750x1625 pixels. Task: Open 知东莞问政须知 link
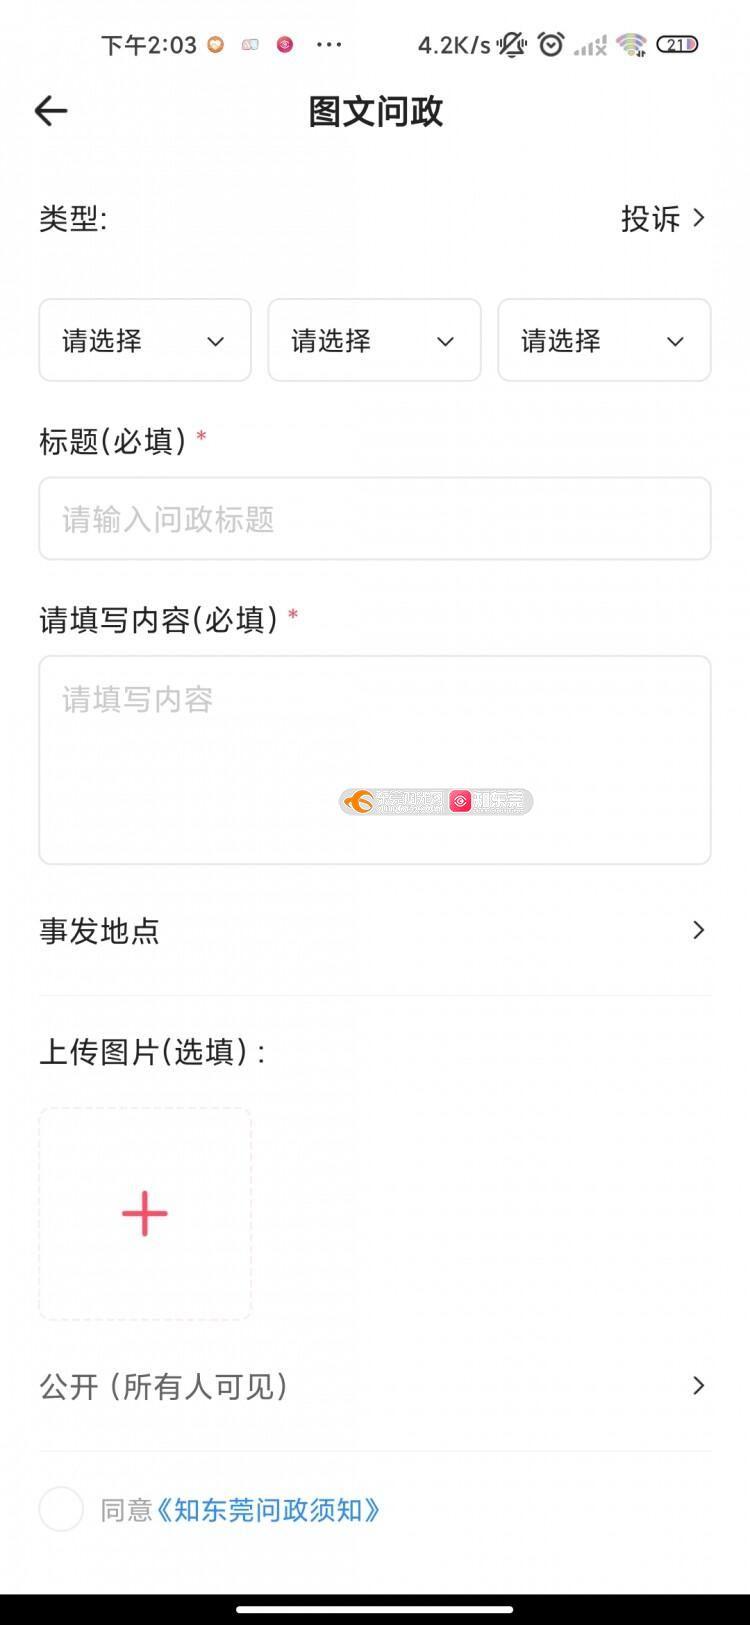(x=268, y=1510)
